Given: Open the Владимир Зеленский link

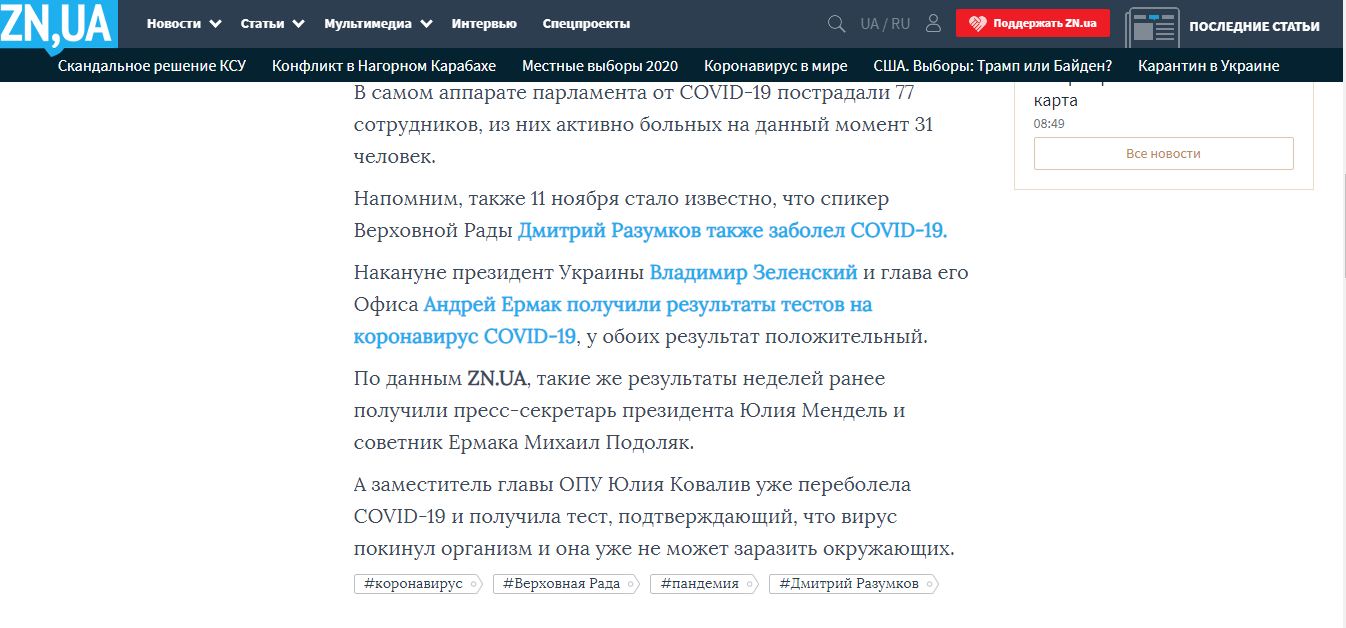Looking at the screenshot, I should click(753, 272).
